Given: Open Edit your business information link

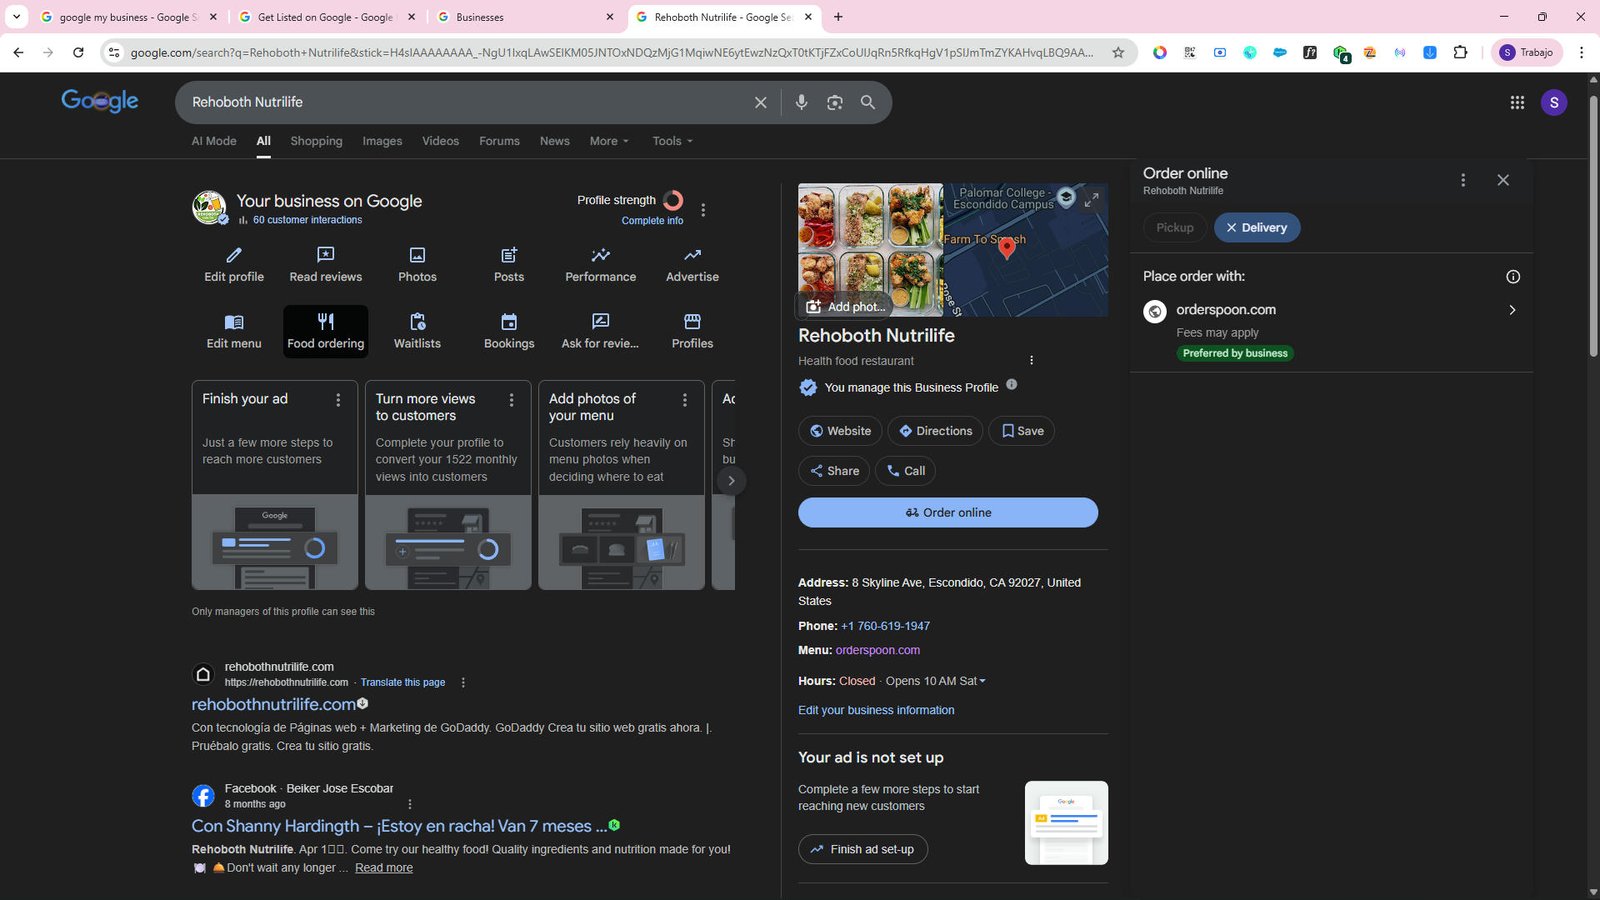Looking at the screenshot, I should (876, 710).
